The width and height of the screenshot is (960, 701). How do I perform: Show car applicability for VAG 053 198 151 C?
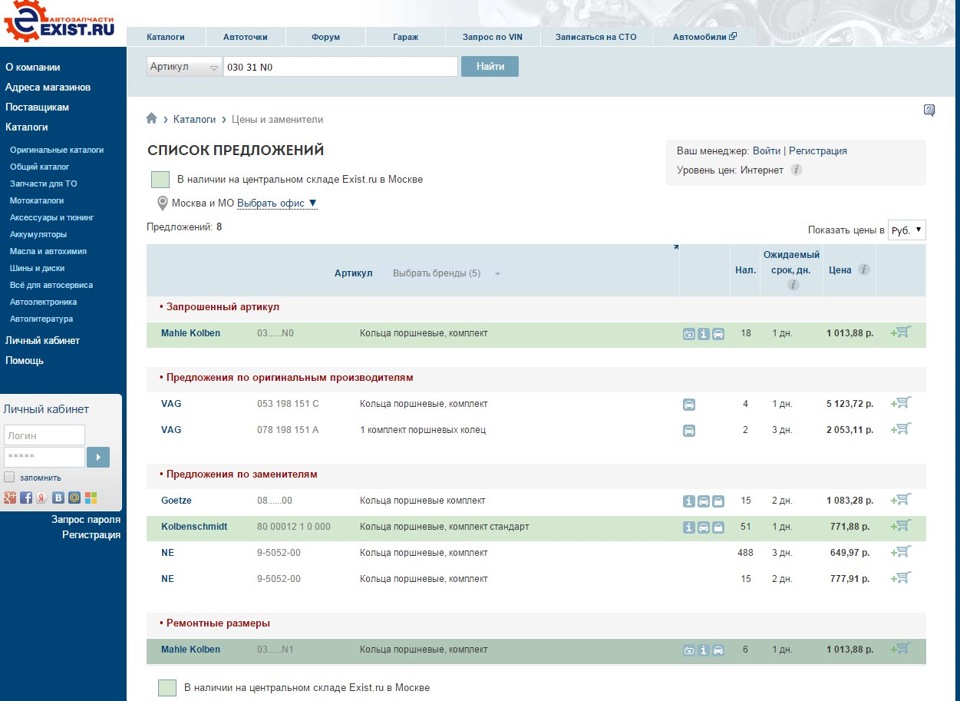[689, 405]
